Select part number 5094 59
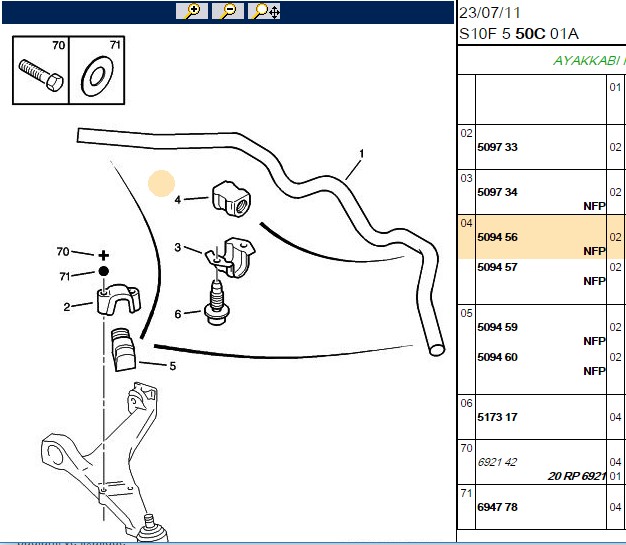The image size is (626, 545). click(x=497, y=327)
